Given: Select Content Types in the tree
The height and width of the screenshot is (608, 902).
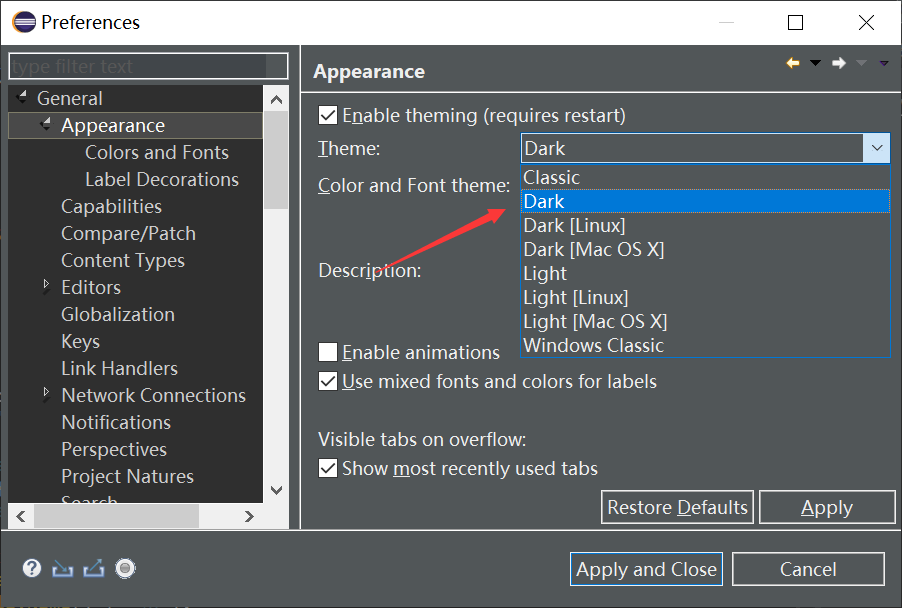Looking at the screenshot, I should [123, 261].
